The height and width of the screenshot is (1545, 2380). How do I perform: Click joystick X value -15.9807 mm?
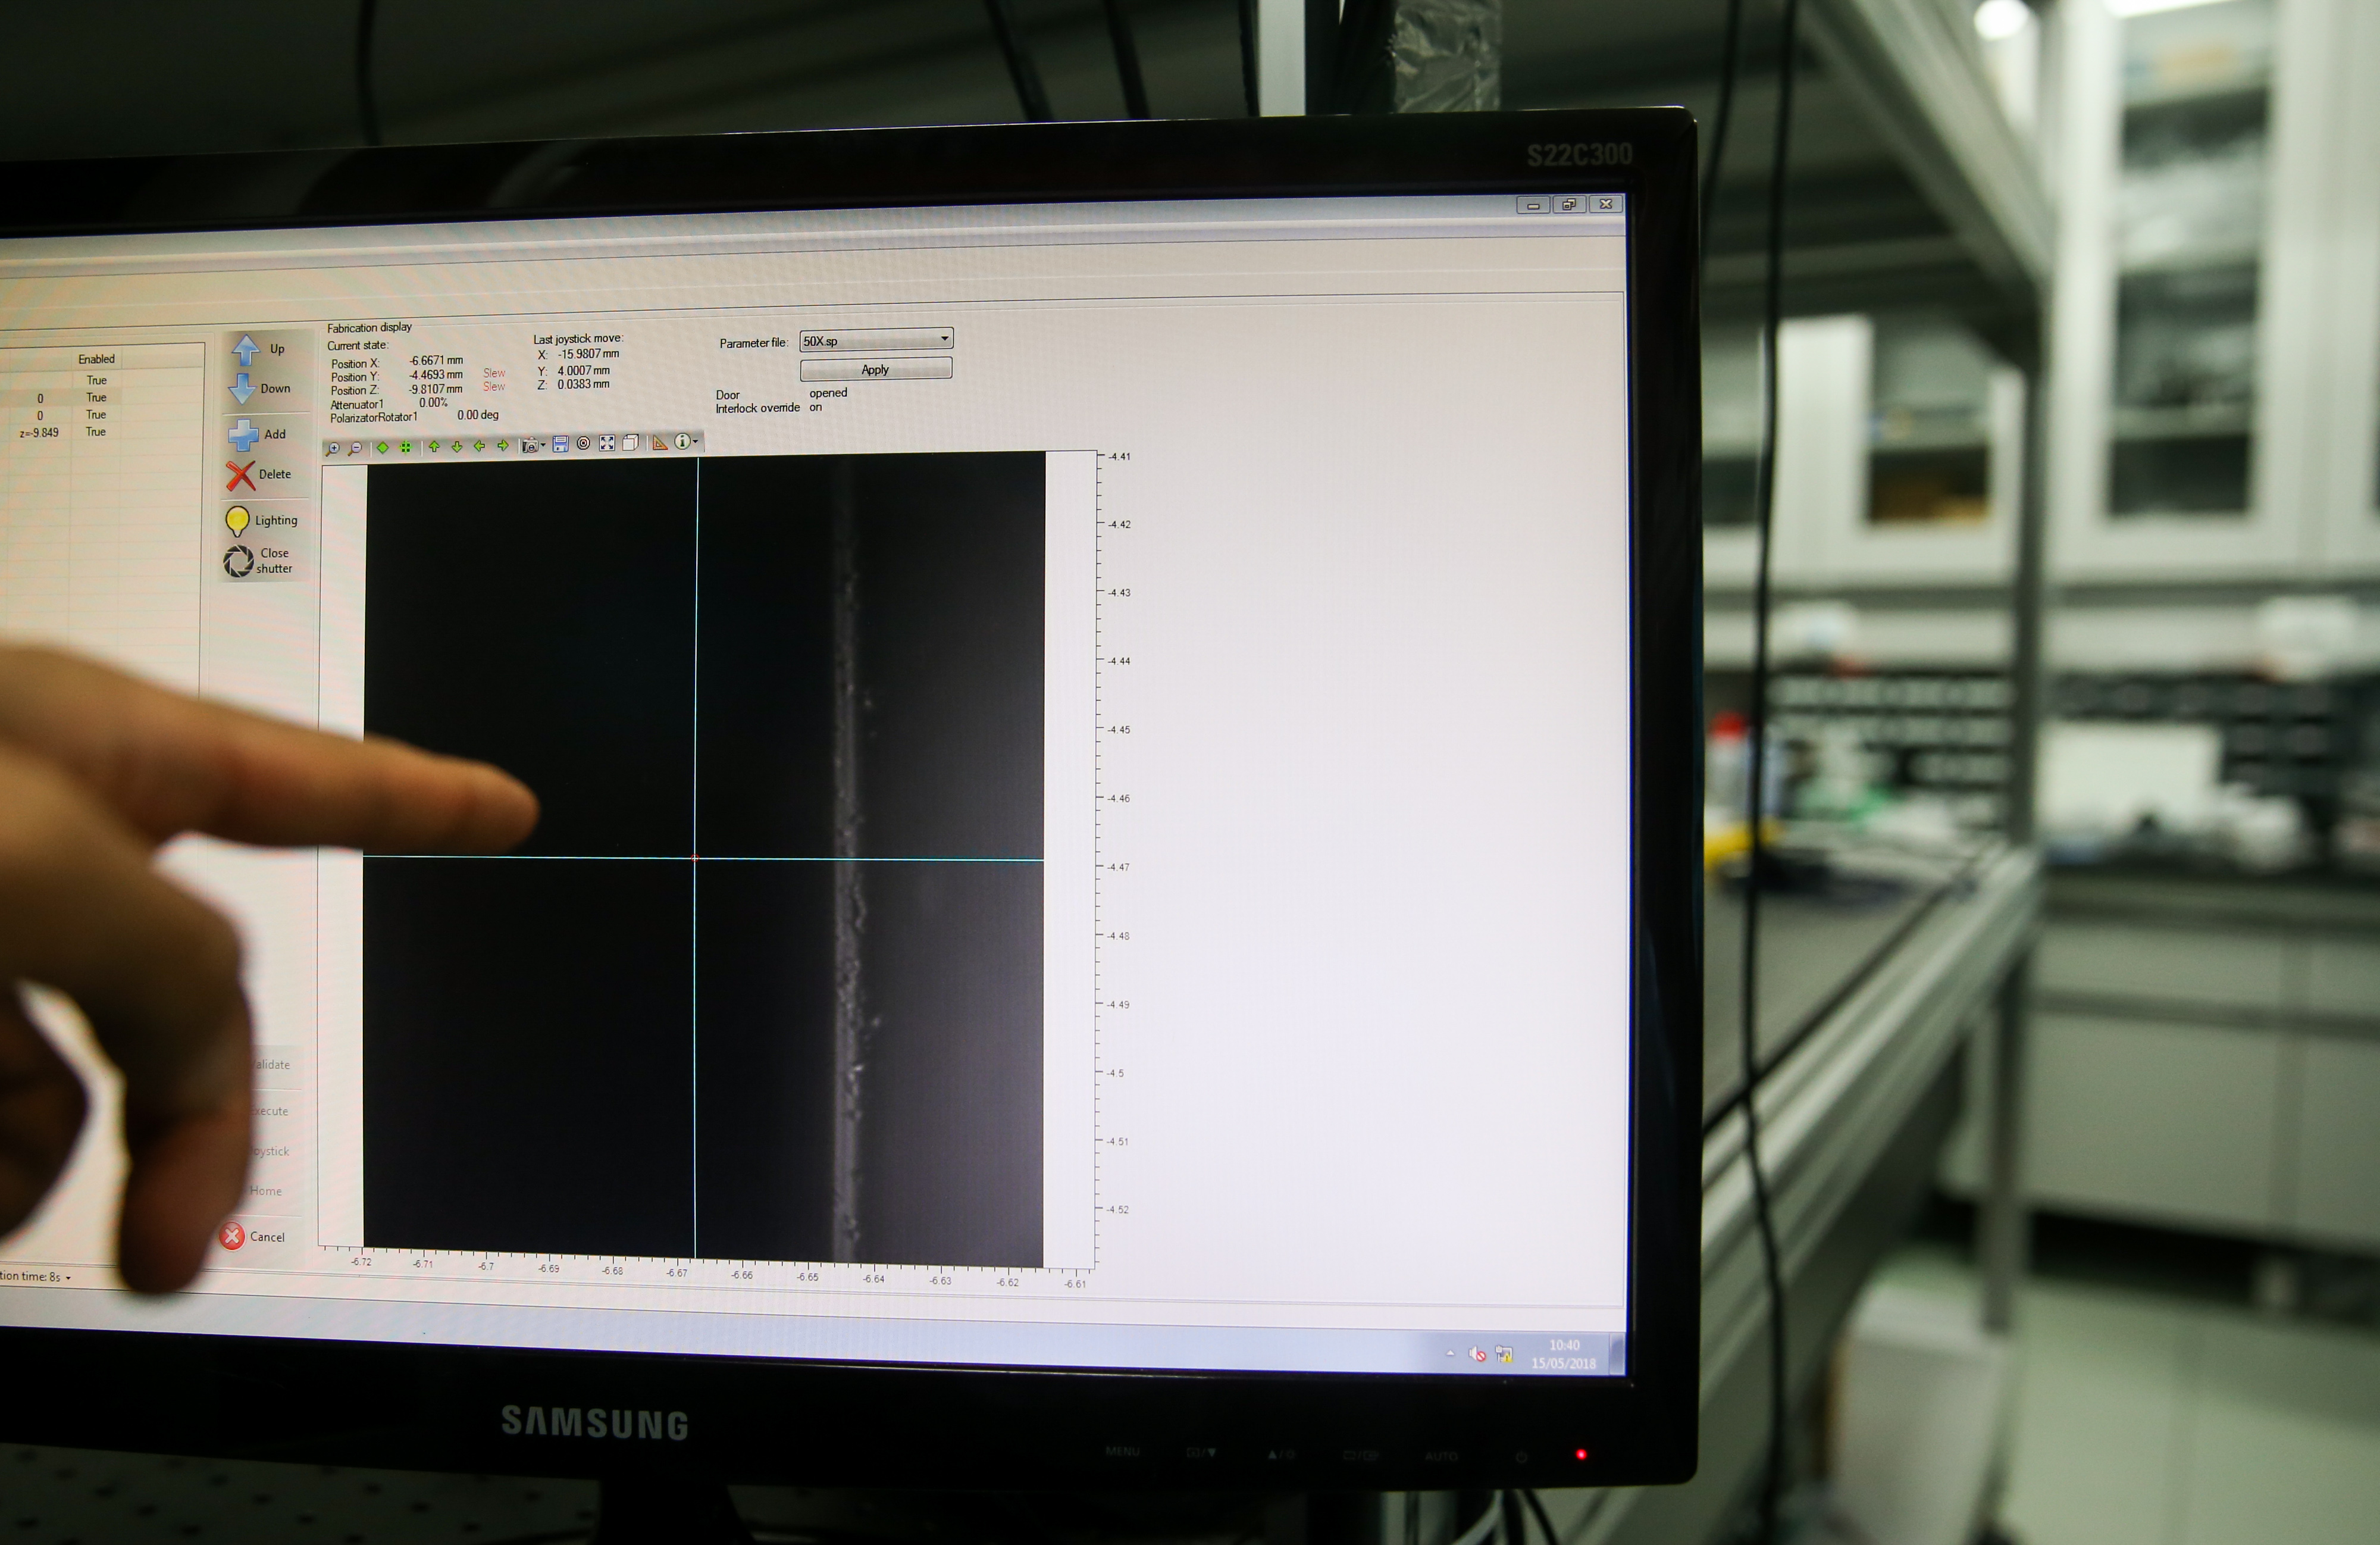[x=588, y=354]
